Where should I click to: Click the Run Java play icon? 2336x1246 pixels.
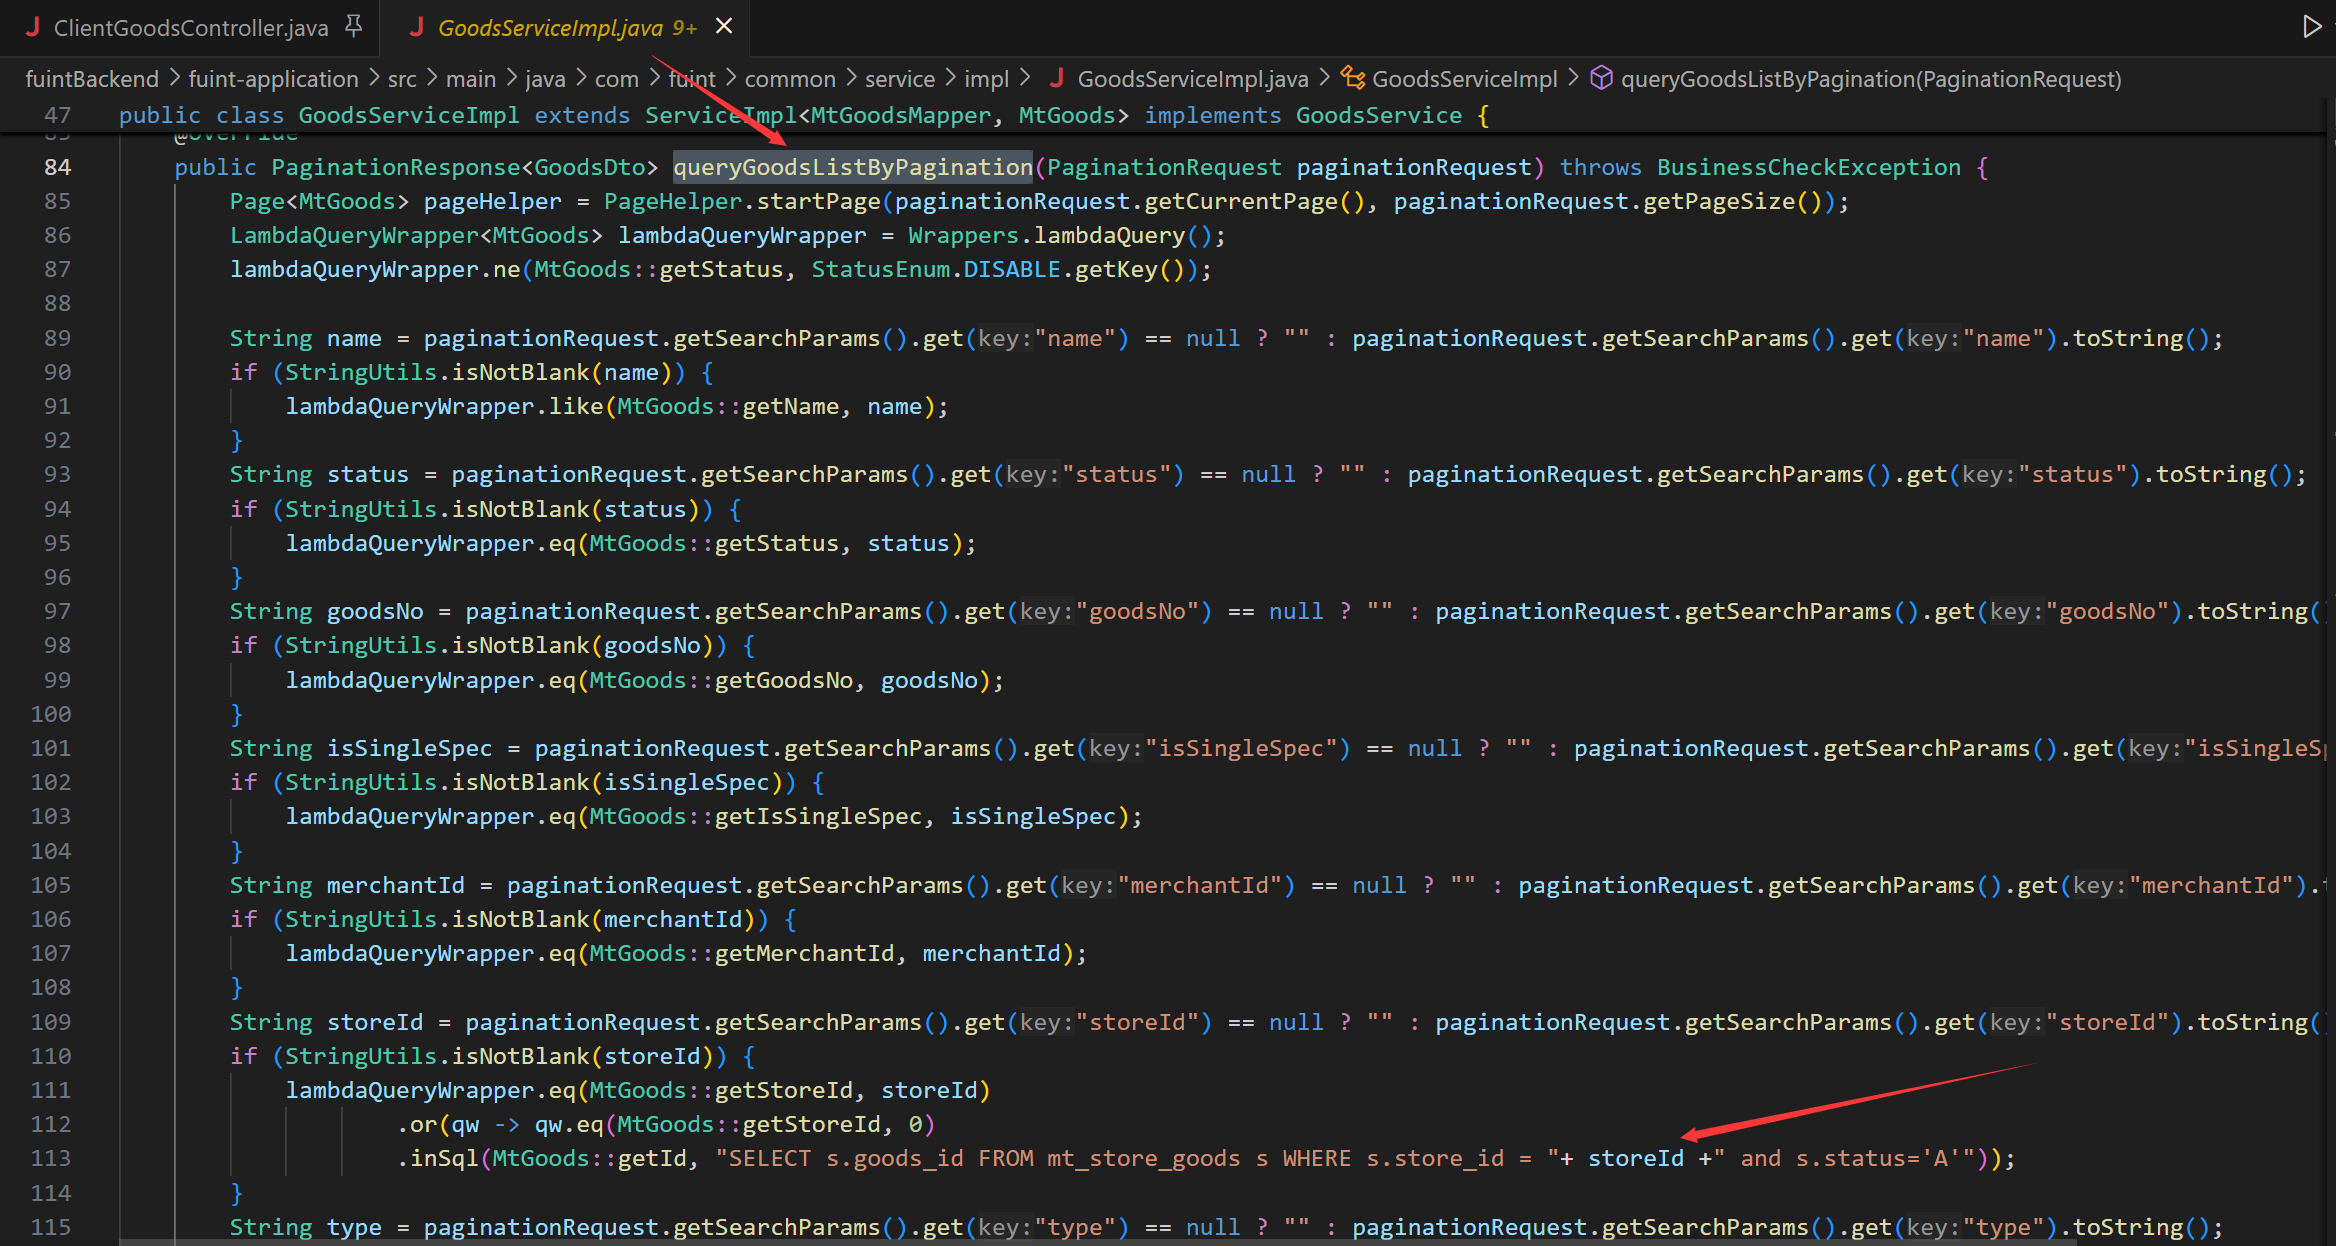point(2311,27)
